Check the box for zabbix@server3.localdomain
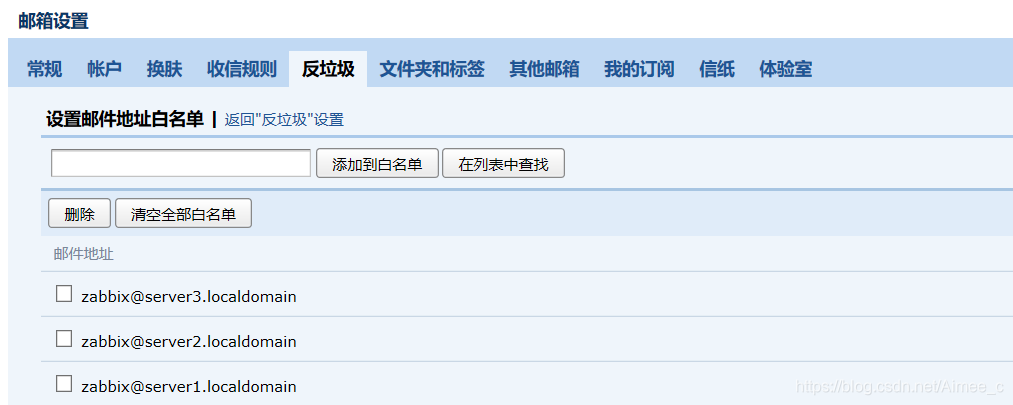 [x=64, y=294]
